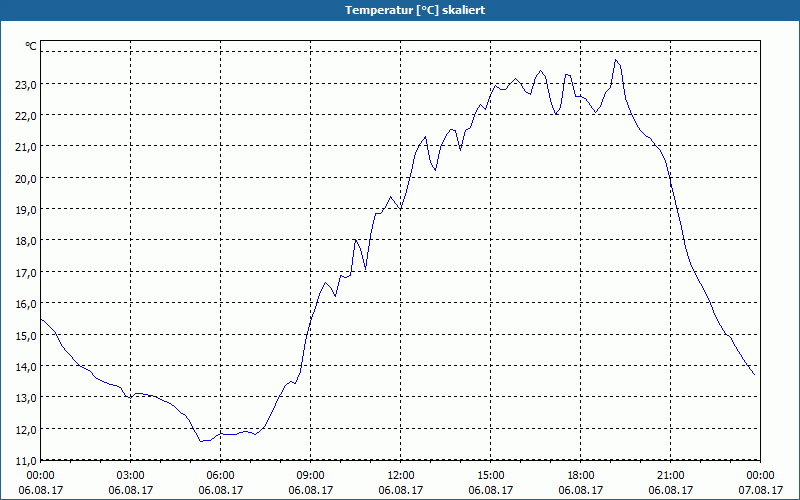
Task: Select the 22,0 y-axis label
Action: click(x=26, y=116)
